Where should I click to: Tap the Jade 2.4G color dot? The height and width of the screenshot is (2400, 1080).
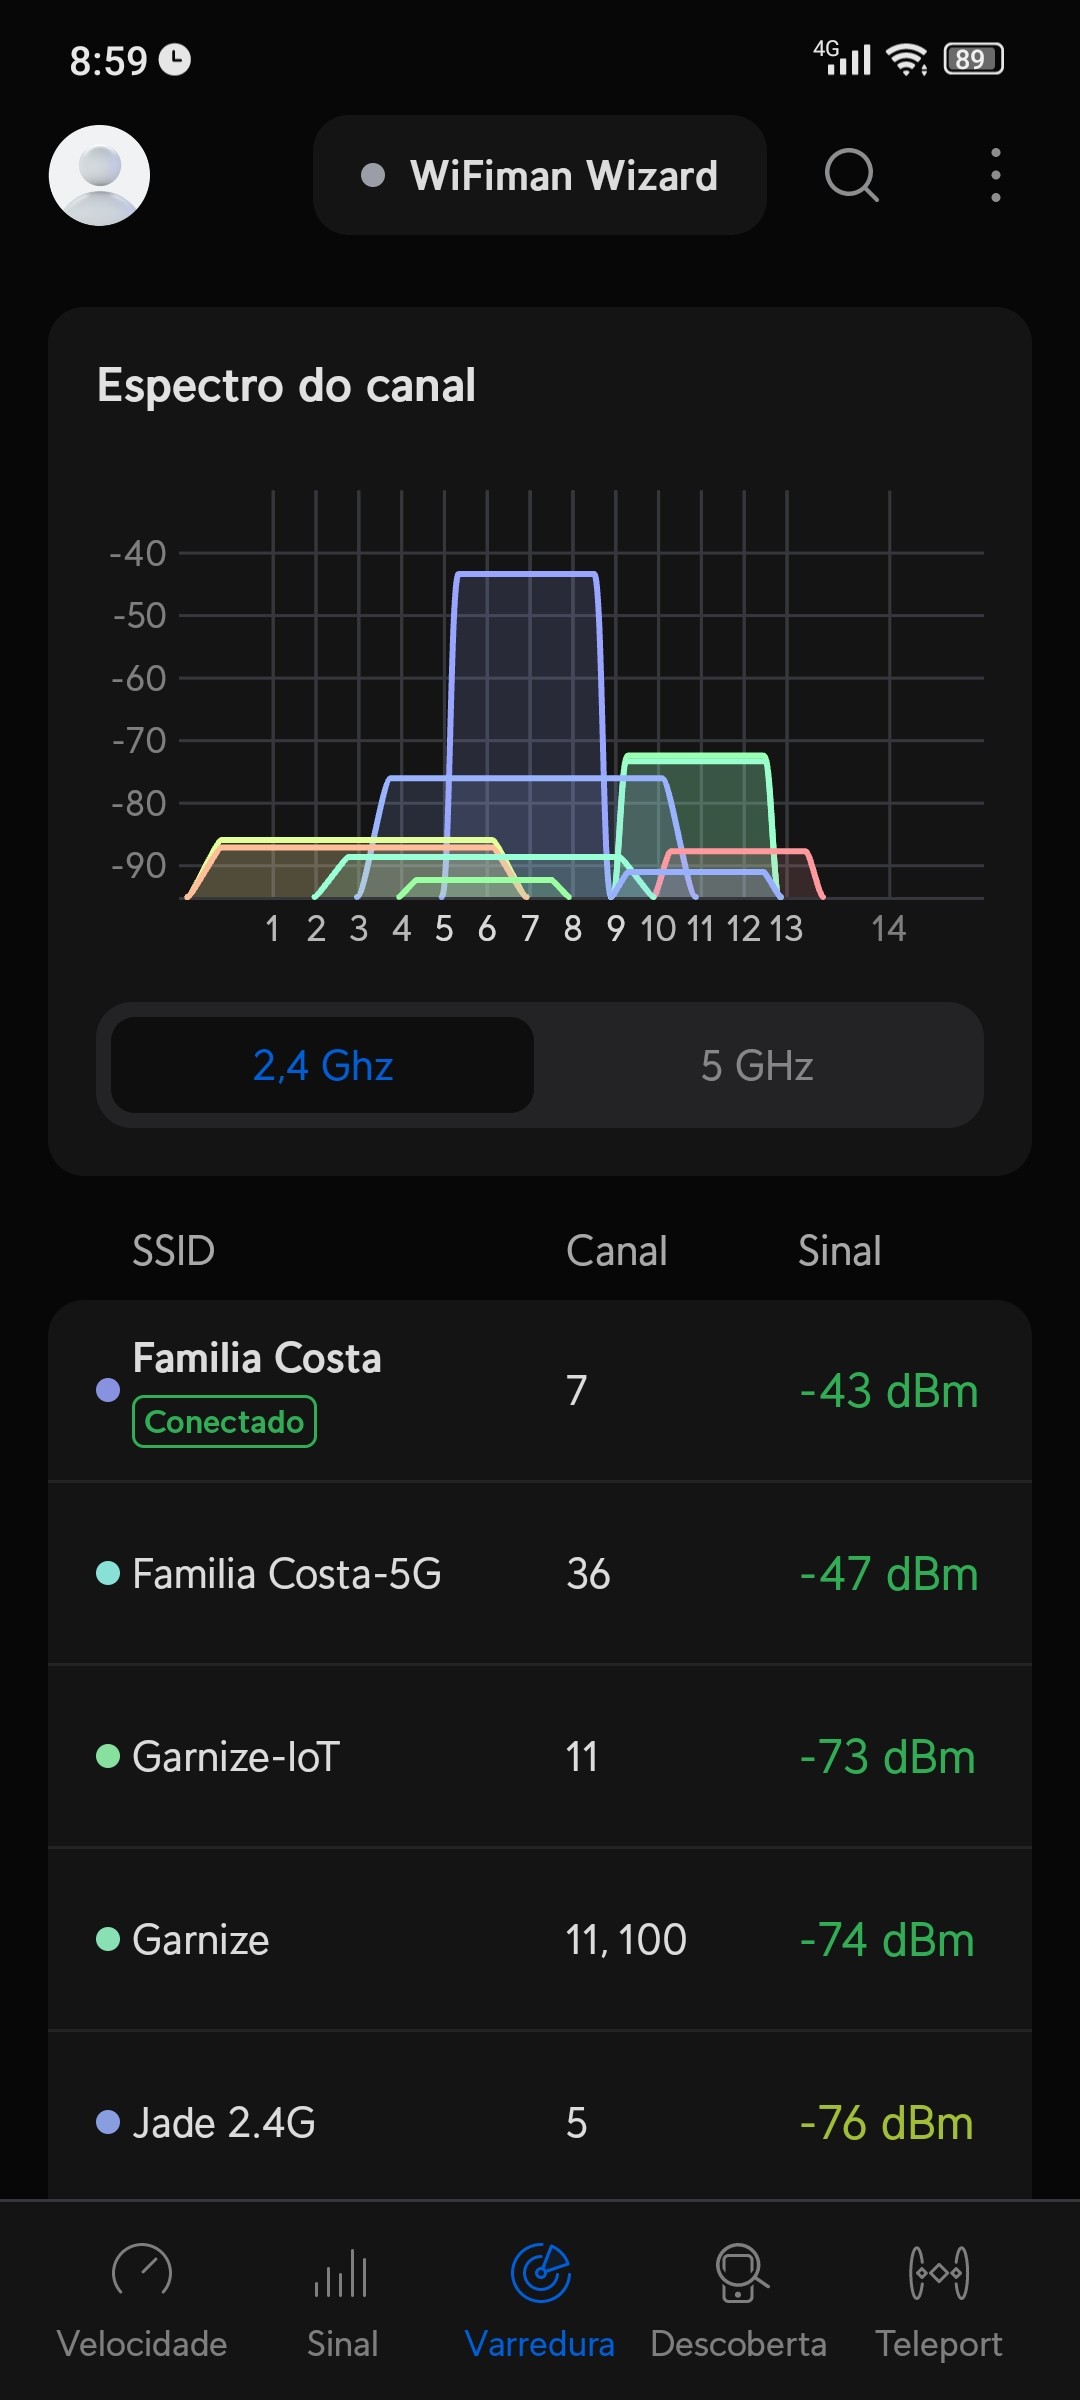click(108, 2122)
